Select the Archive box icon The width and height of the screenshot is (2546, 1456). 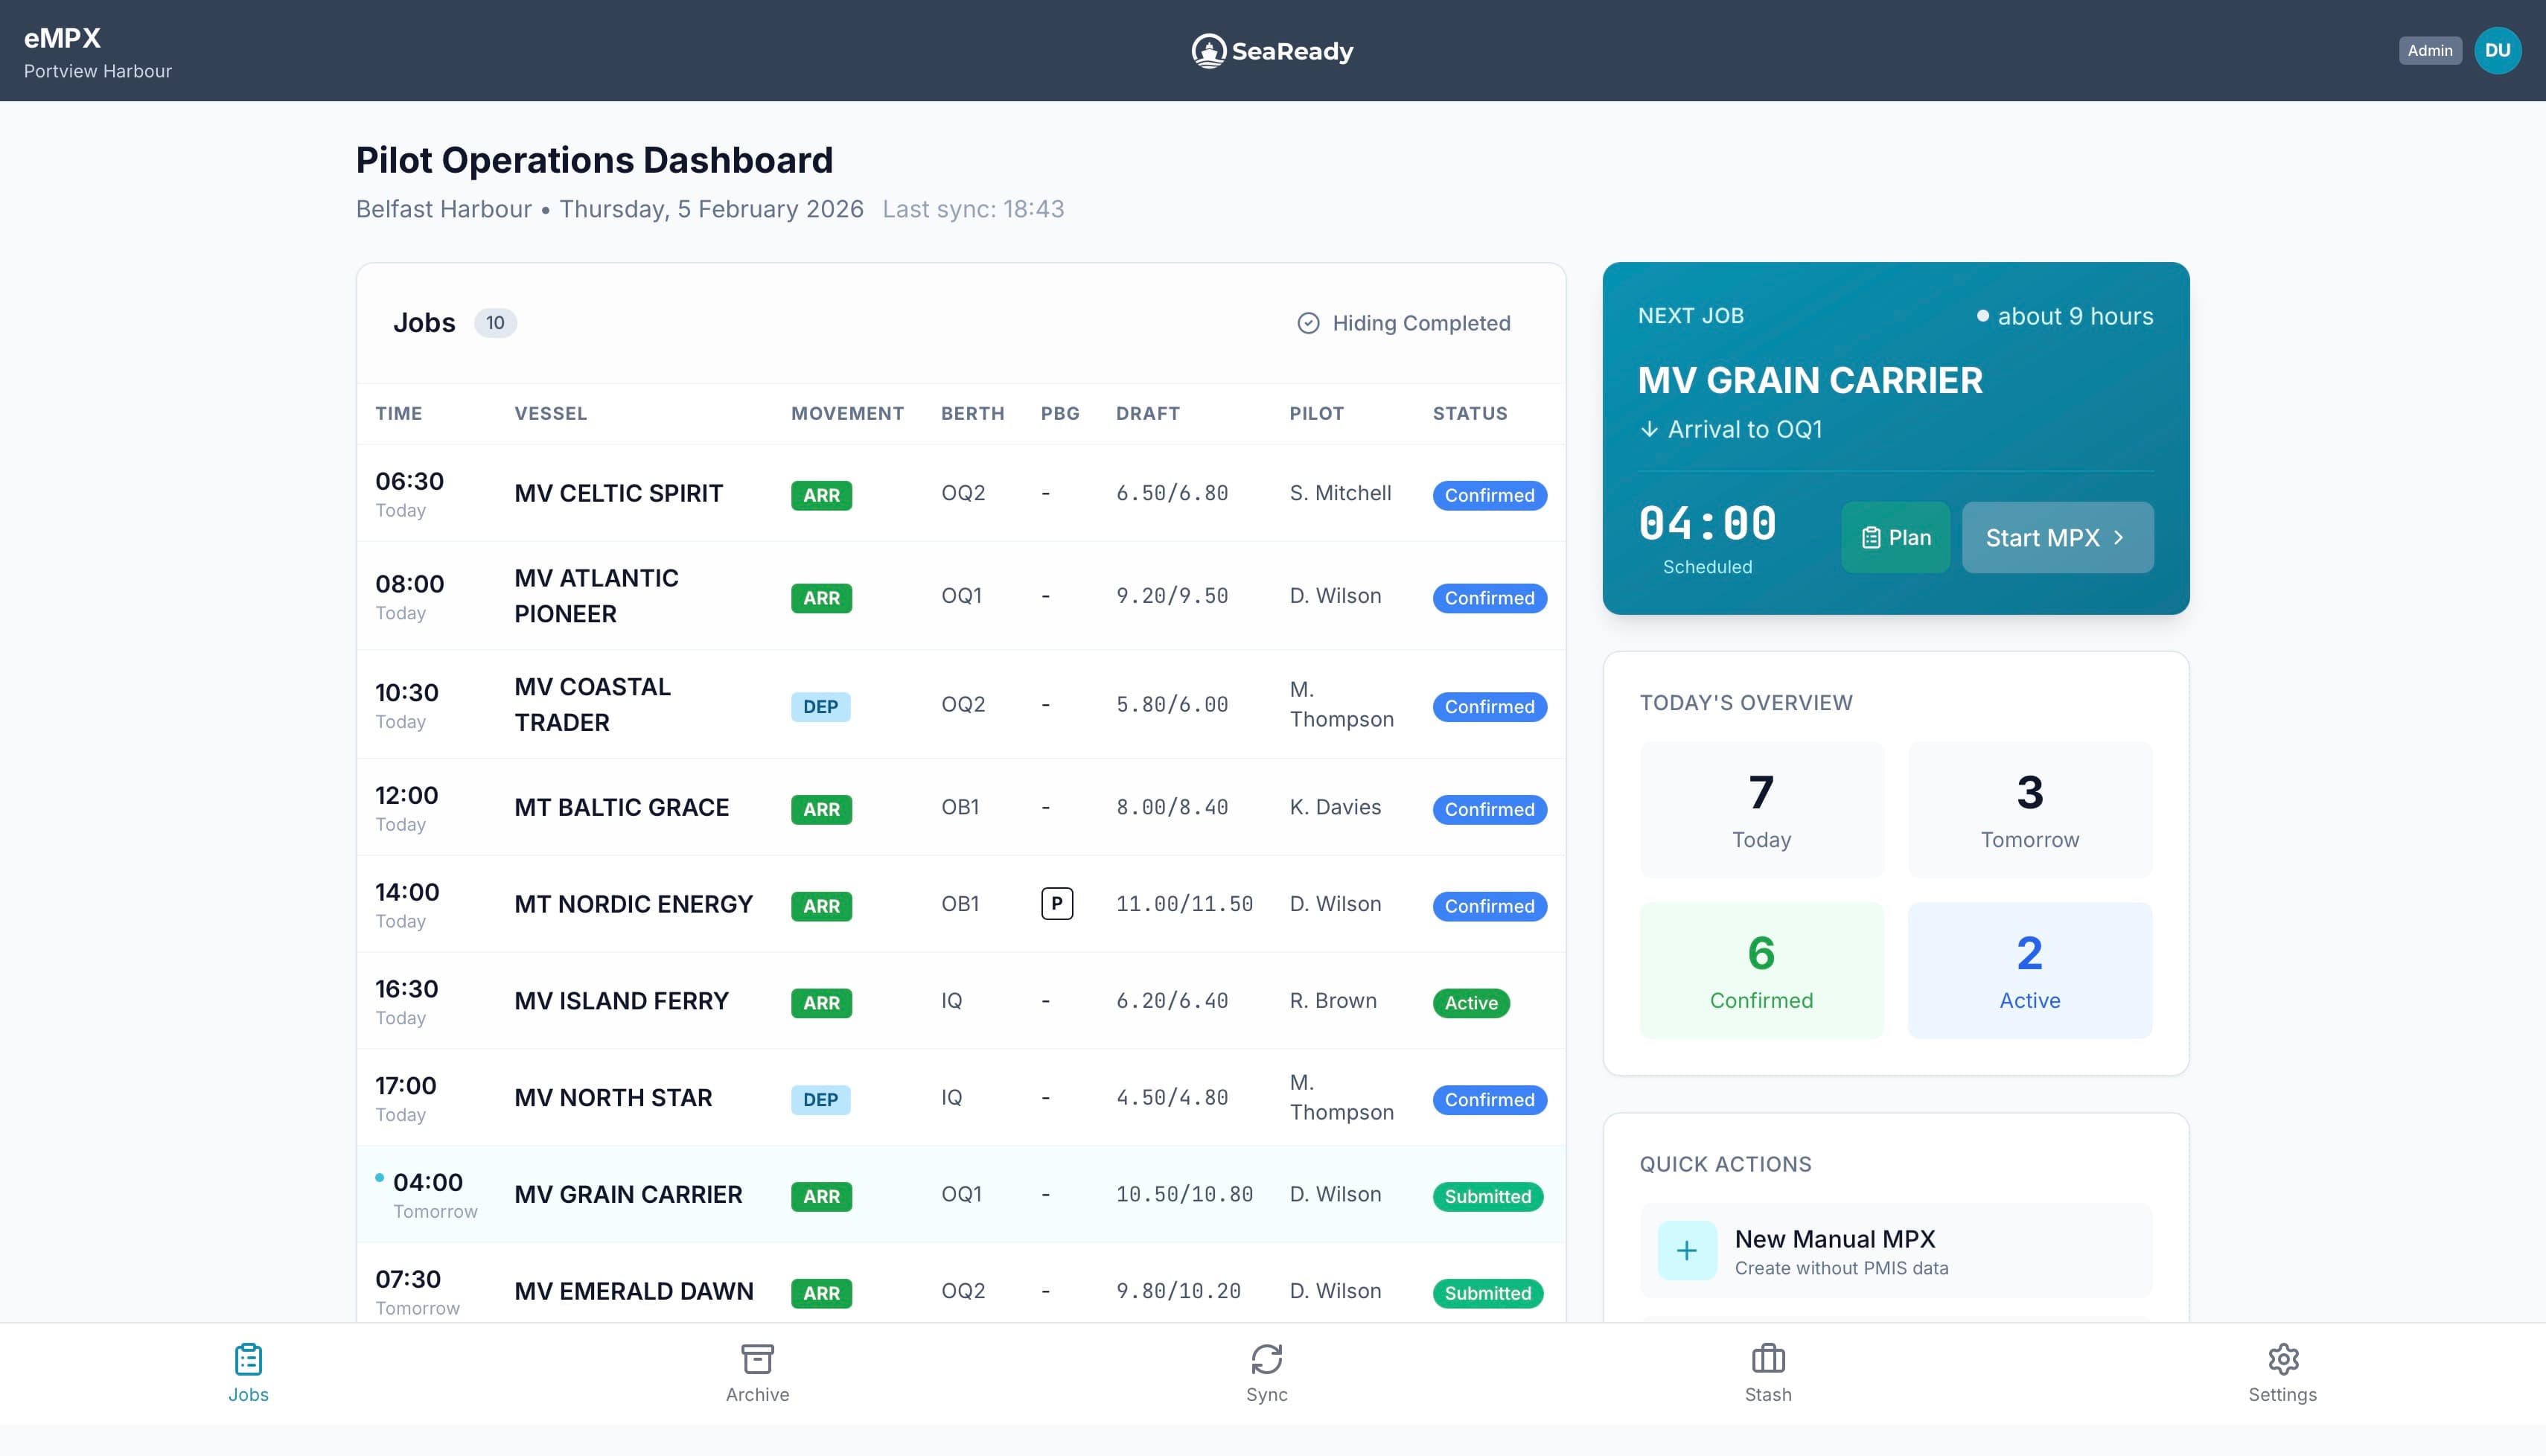[757, 1358]
